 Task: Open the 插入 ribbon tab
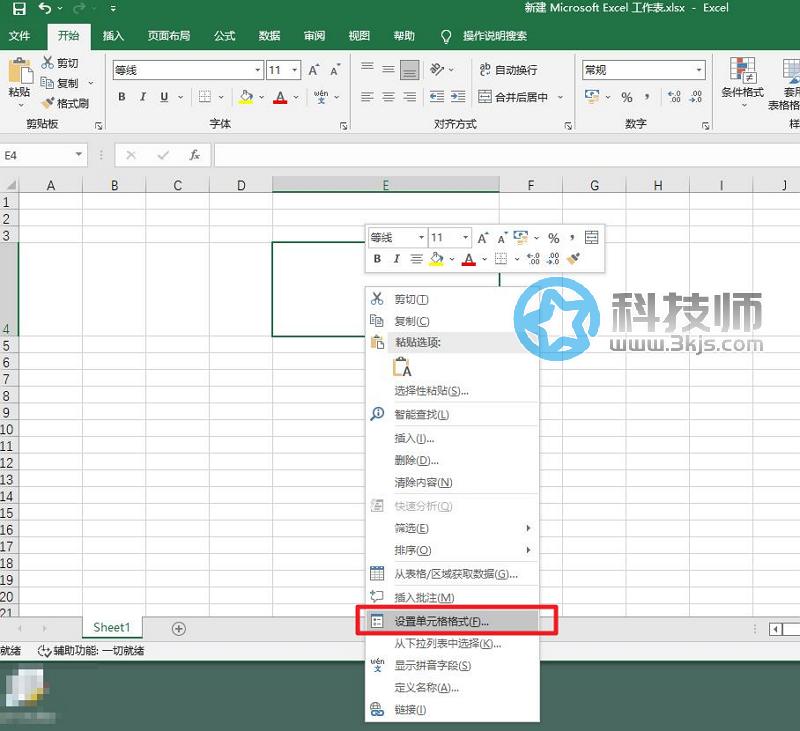tap(113, 35)
